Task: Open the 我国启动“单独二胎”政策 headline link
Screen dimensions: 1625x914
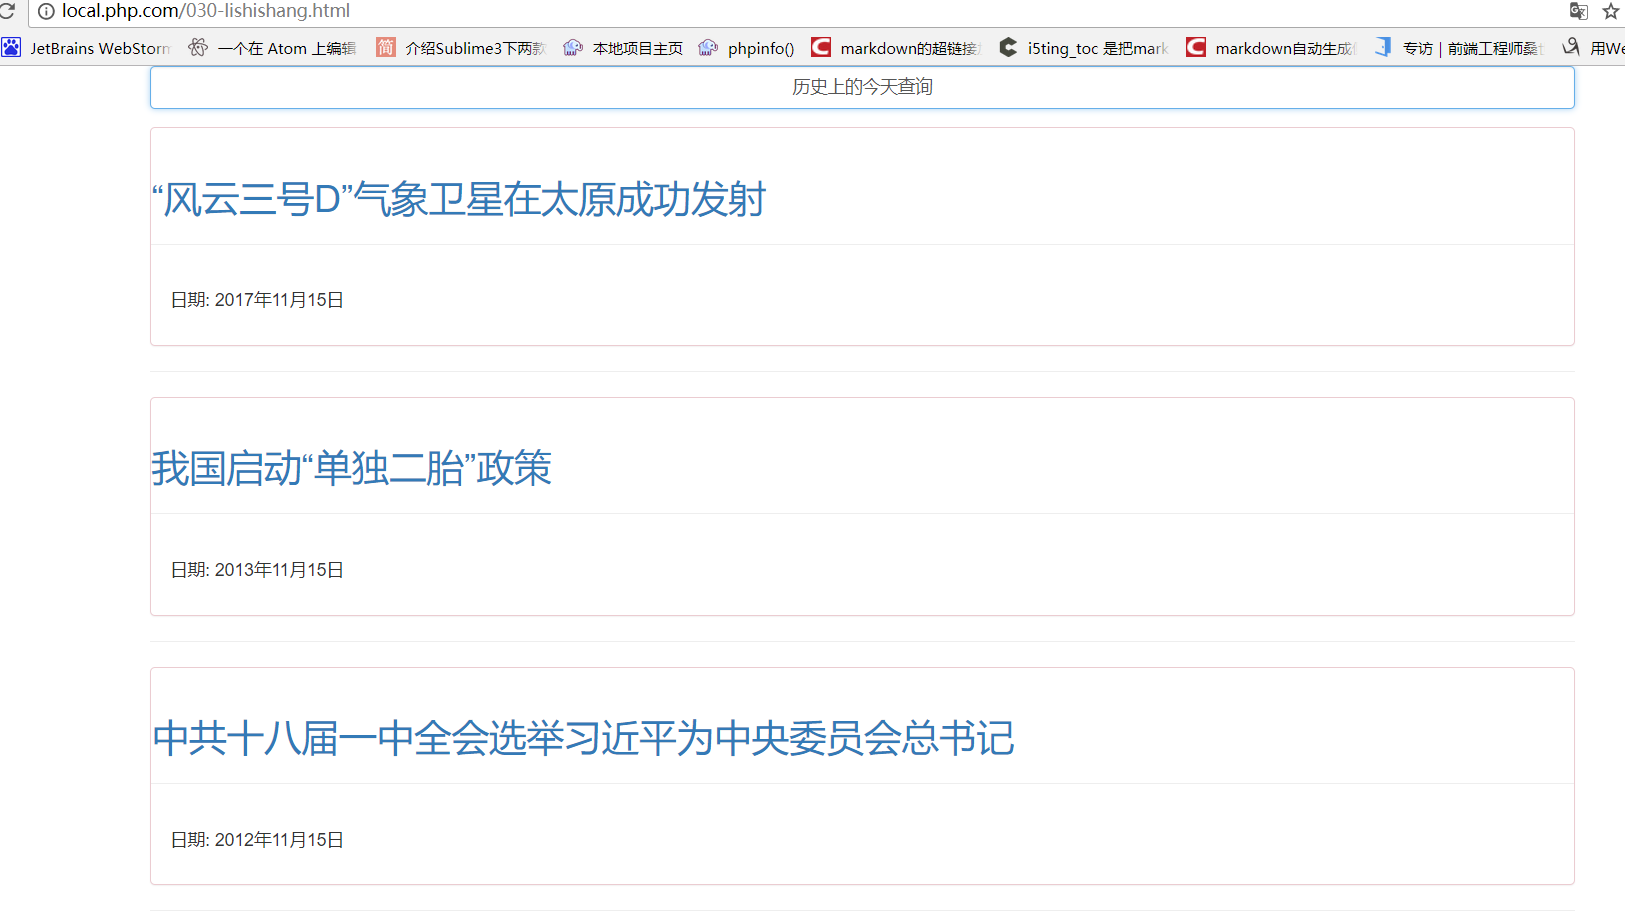Action: [351, 469]
